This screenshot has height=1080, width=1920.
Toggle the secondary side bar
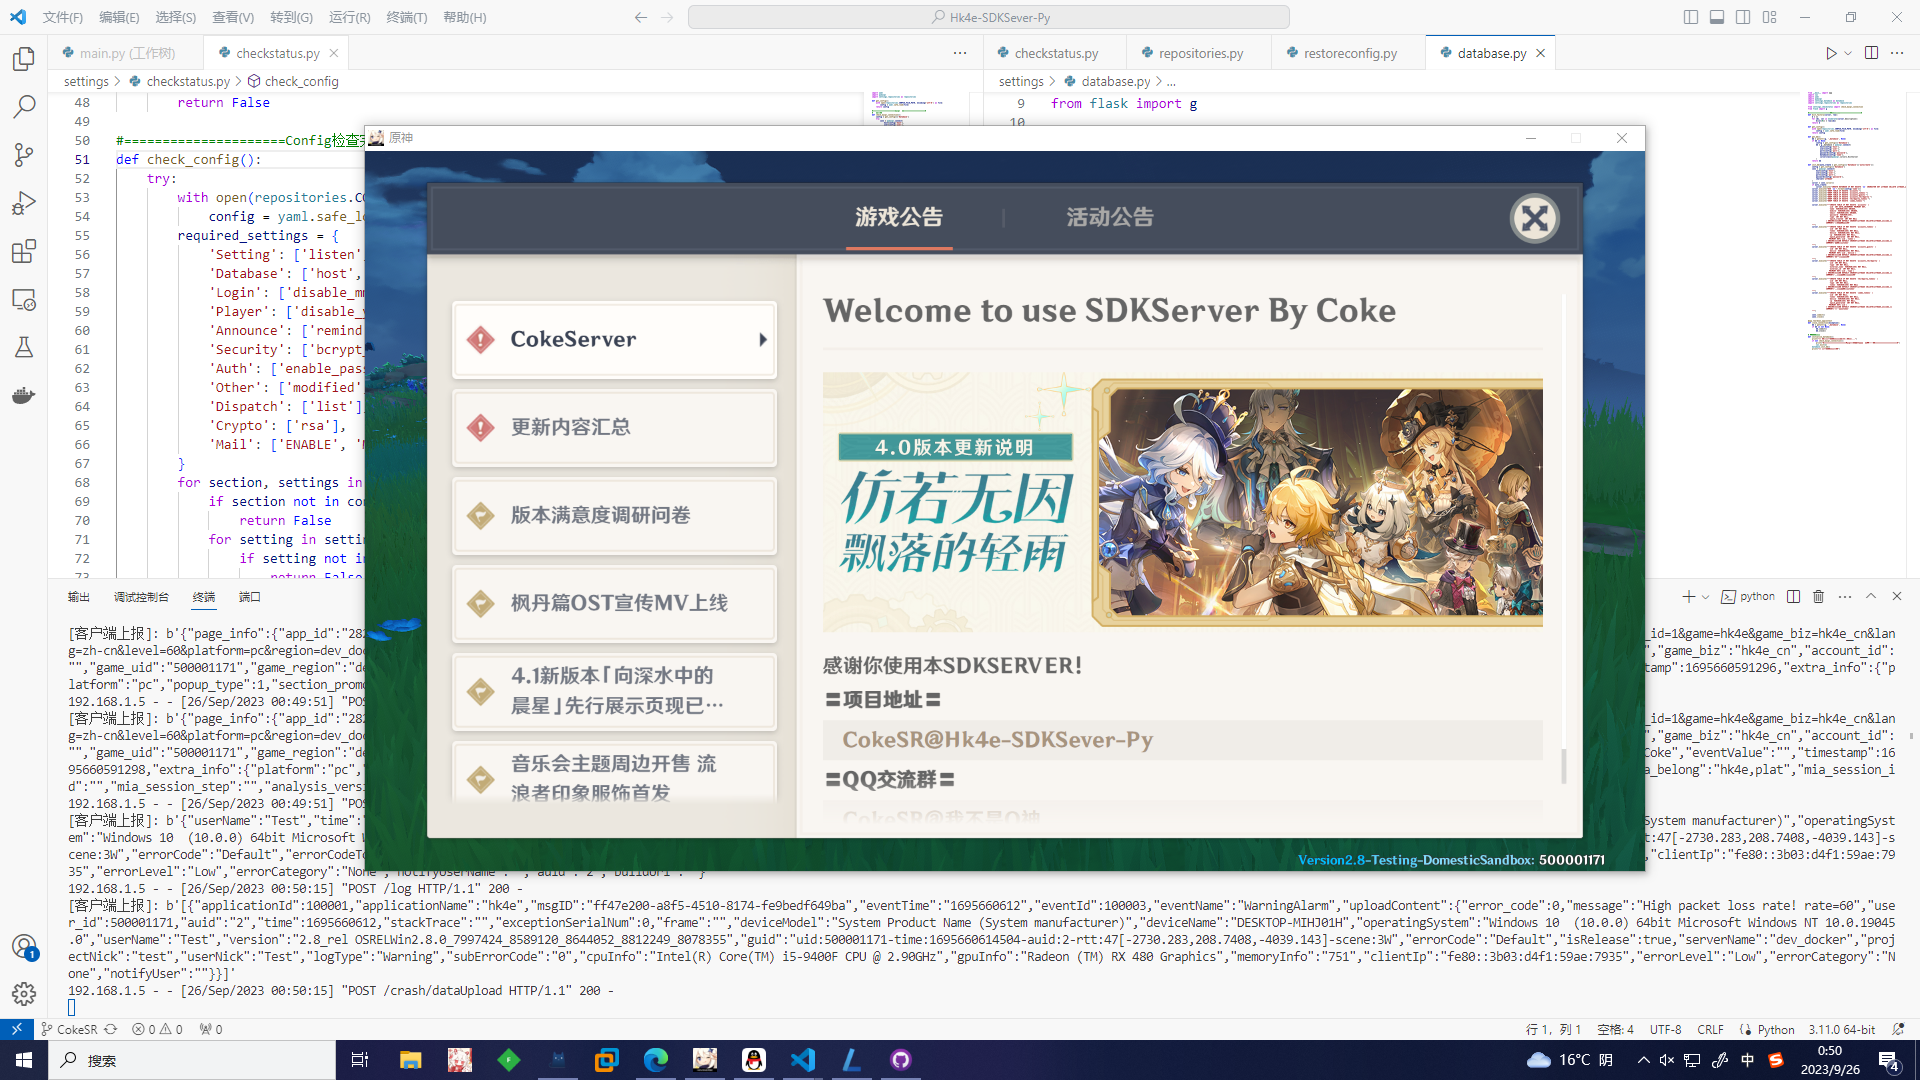[x=1742, y=17]
